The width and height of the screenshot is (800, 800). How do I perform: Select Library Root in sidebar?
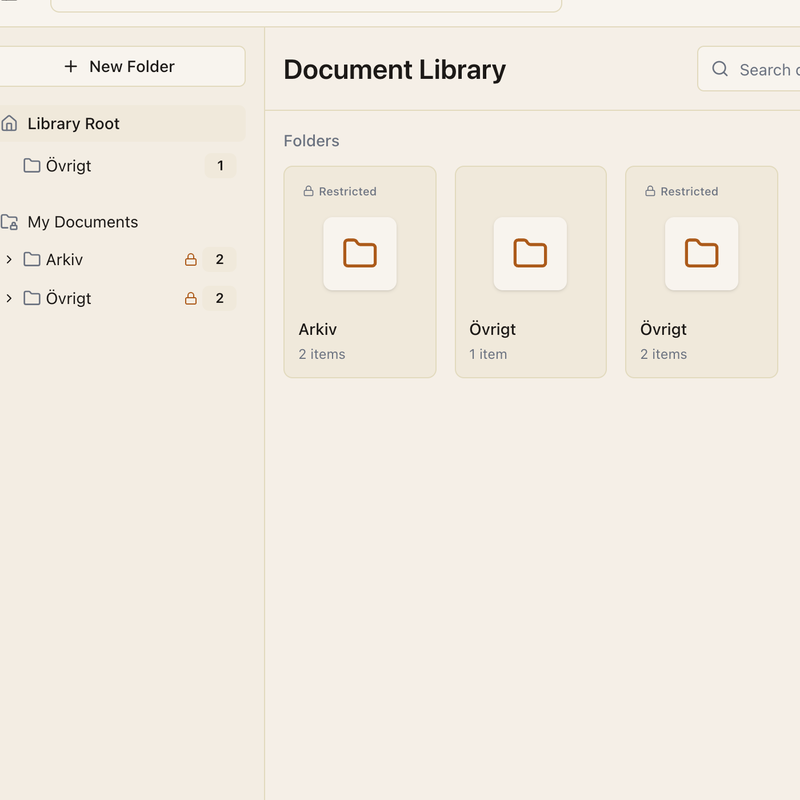point(121,123)
